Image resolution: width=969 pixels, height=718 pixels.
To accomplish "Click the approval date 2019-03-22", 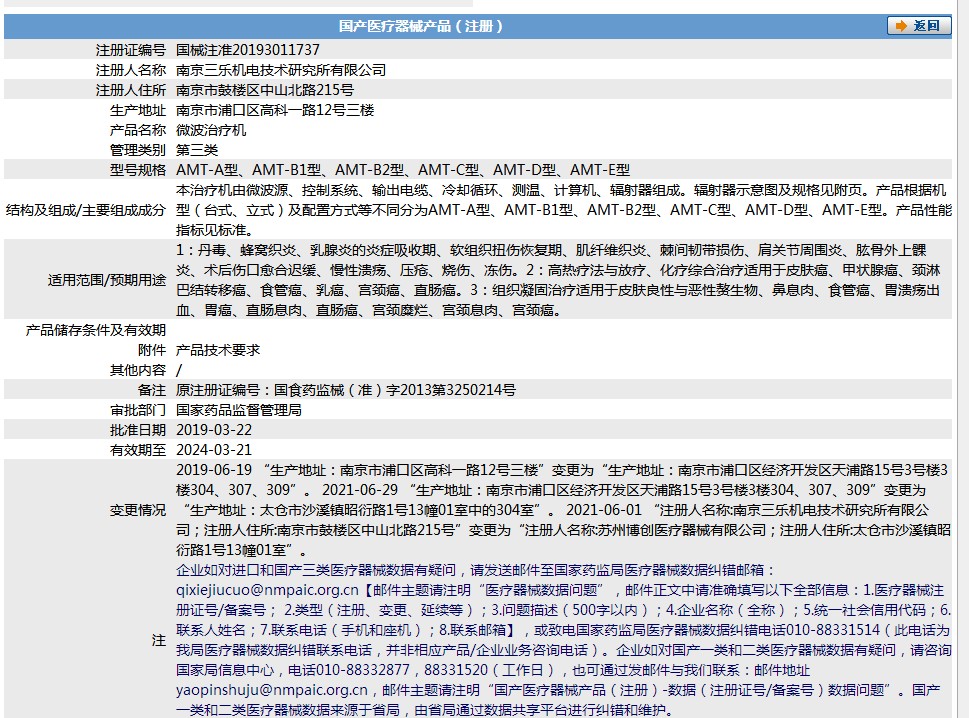I will [x=214, y=430].
